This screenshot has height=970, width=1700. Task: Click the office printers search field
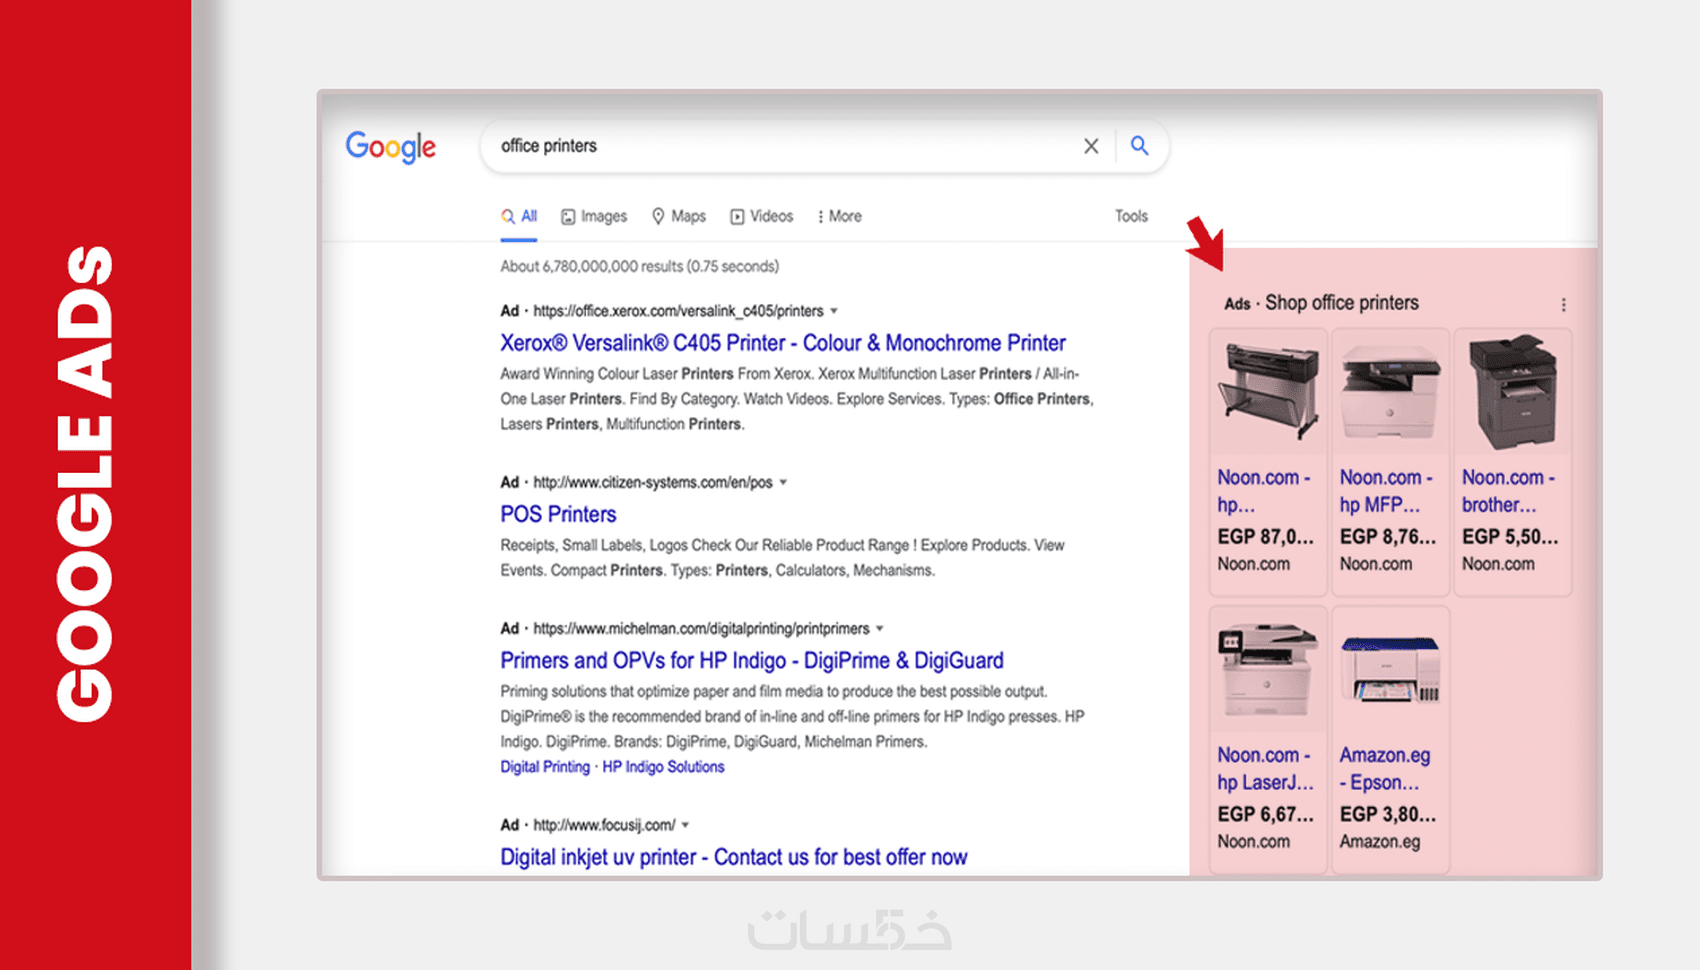click(780, 146)
